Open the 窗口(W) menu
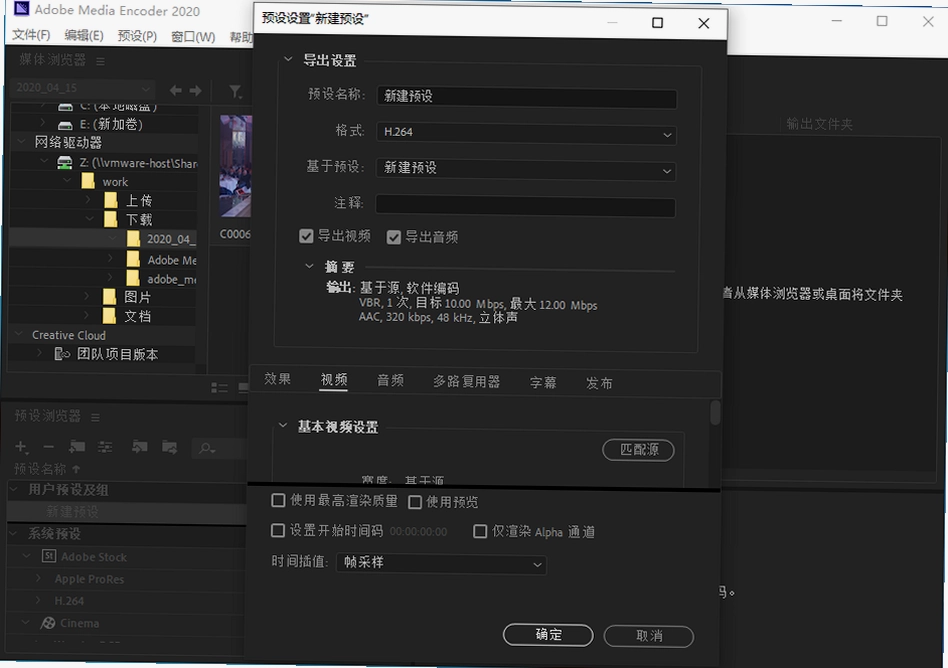Image resolution: width=948 pixels, height=668 pixels. coord(193,36)
